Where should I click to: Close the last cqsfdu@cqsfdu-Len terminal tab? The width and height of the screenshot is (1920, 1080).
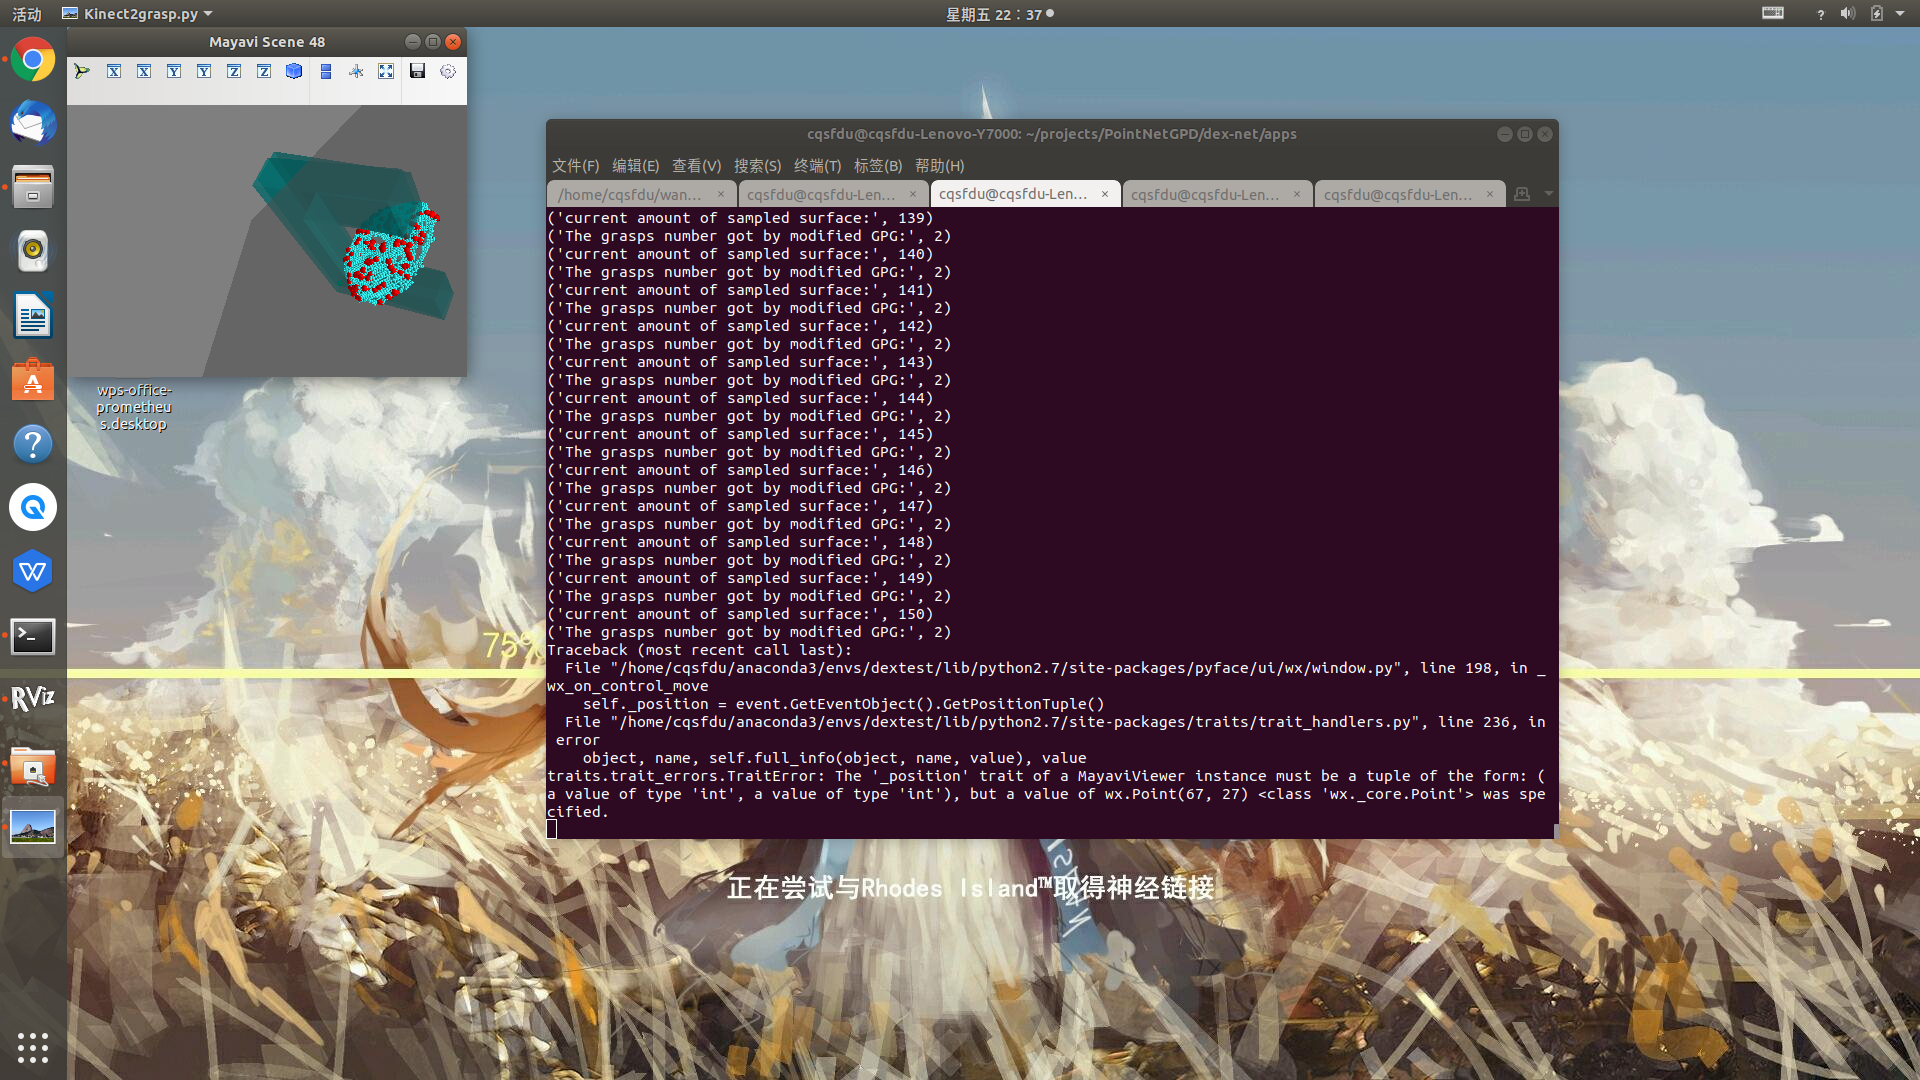1489,194
